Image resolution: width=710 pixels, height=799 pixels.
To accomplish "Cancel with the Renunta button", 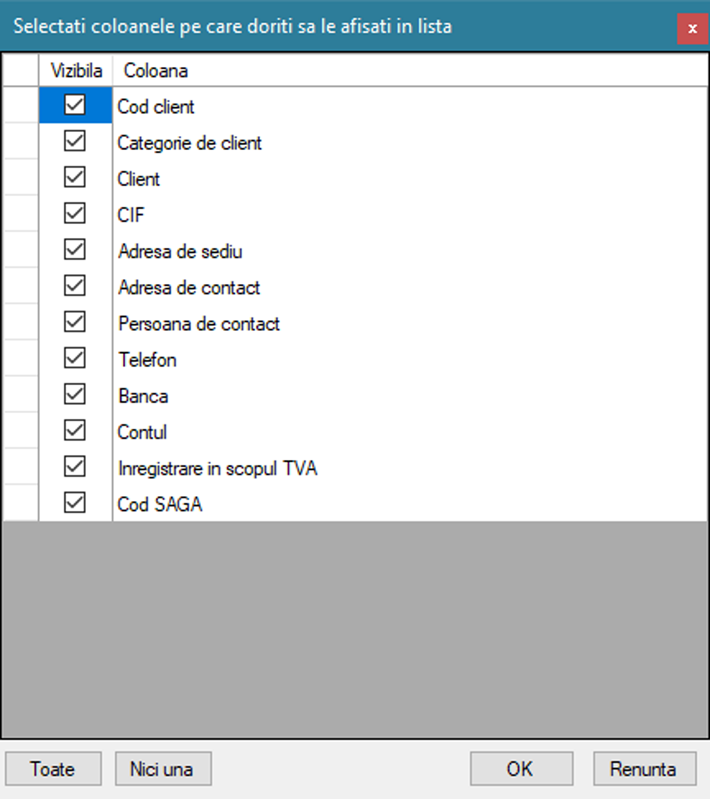I will (645, 769).
